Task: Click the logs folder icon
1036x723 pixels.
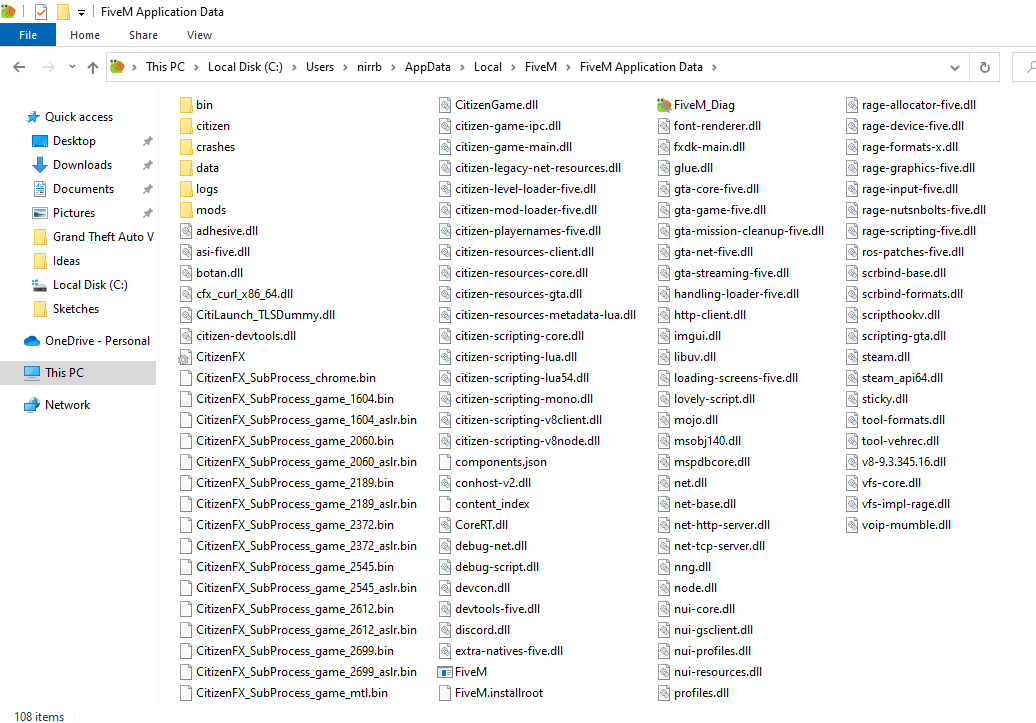Action: 186,189
